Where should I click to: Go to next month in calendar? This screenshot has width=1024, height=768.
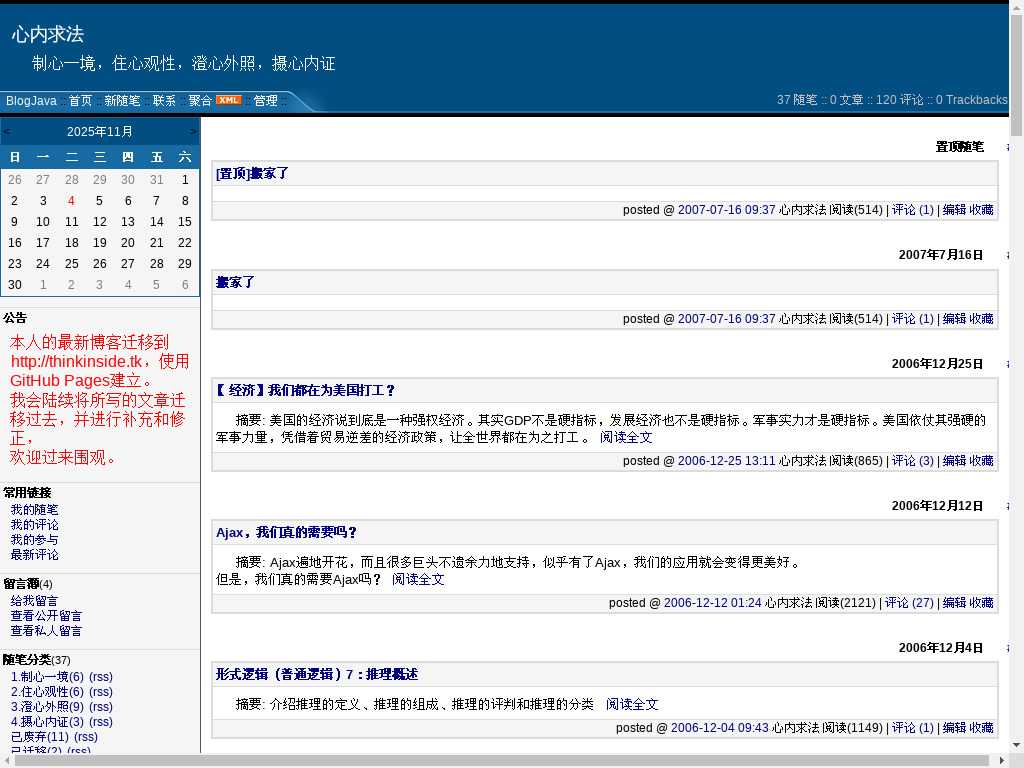pyautogui.click(x=194, y=131)
